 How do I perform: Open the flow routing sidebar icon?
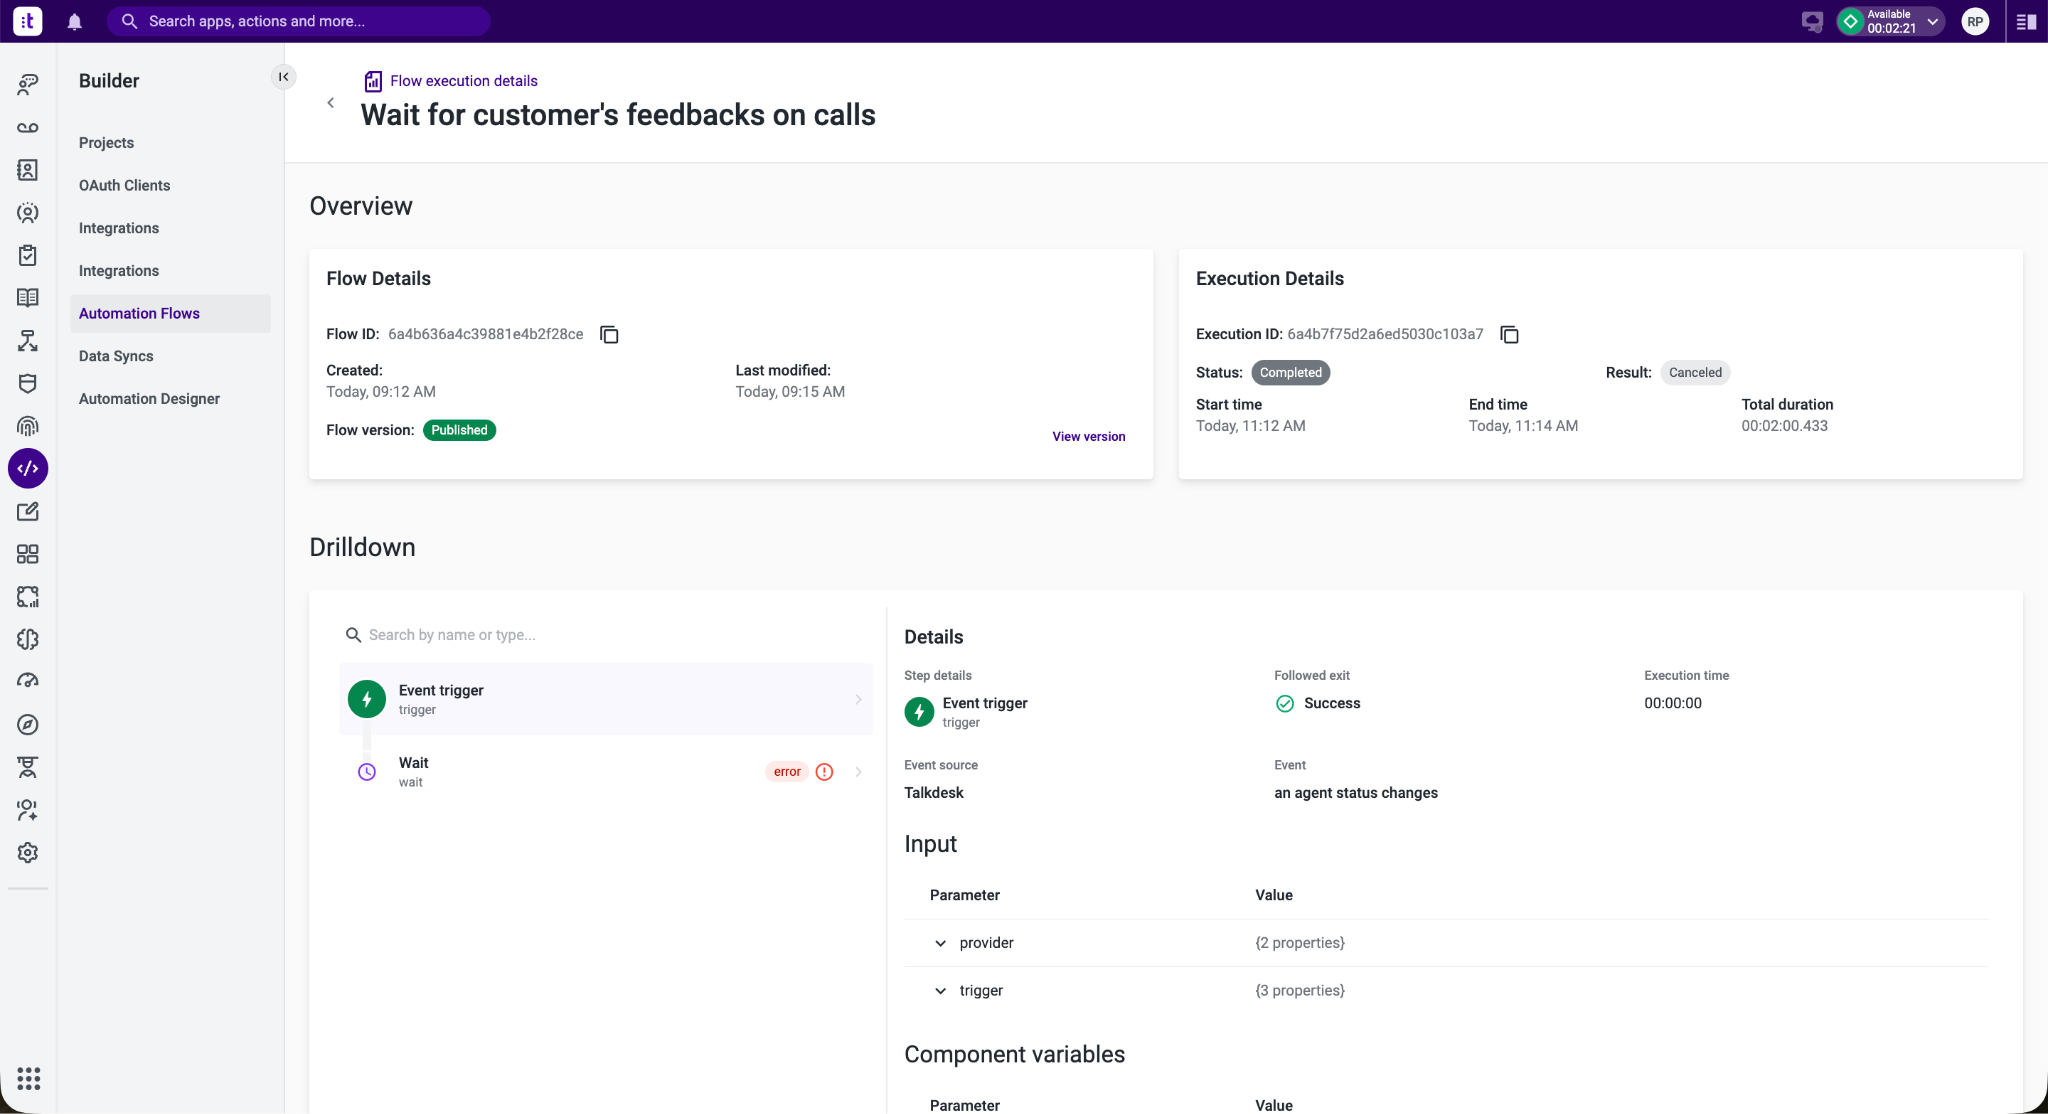click(28, 341)
